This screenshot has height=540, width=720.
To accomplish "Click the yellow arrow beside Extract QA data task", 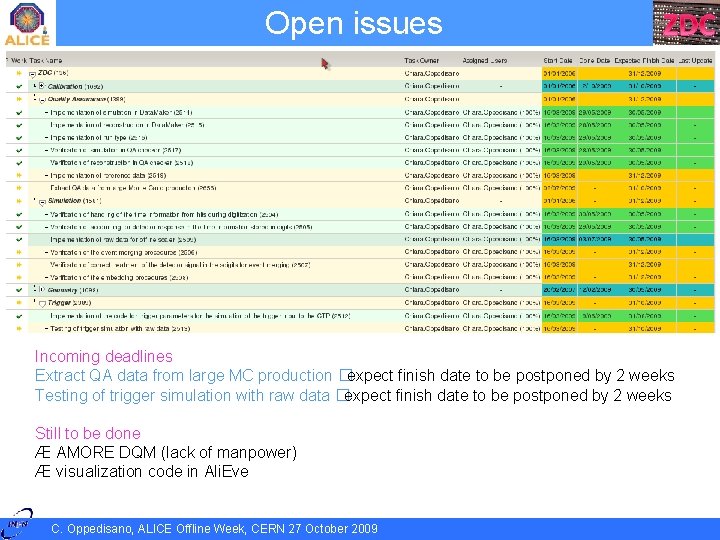I will pos(19,188).
